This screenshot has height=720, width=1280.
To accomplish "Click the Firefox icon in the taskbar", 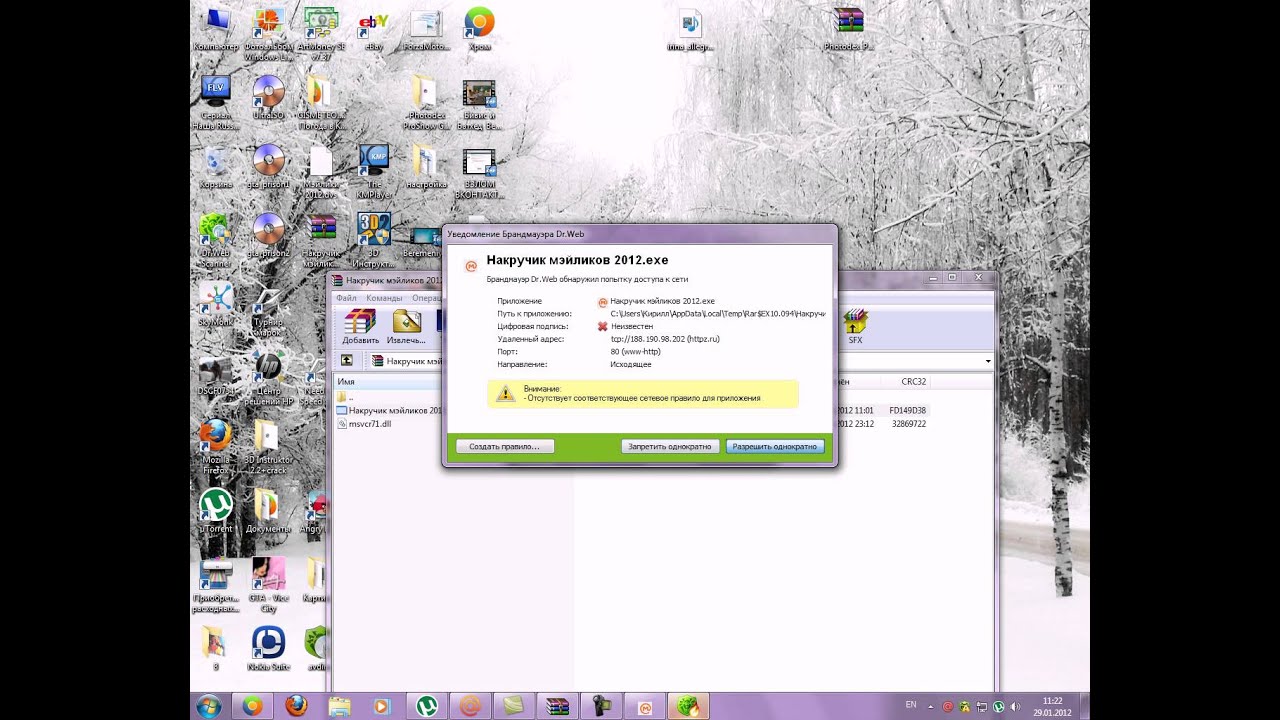I will coord(296,706).
